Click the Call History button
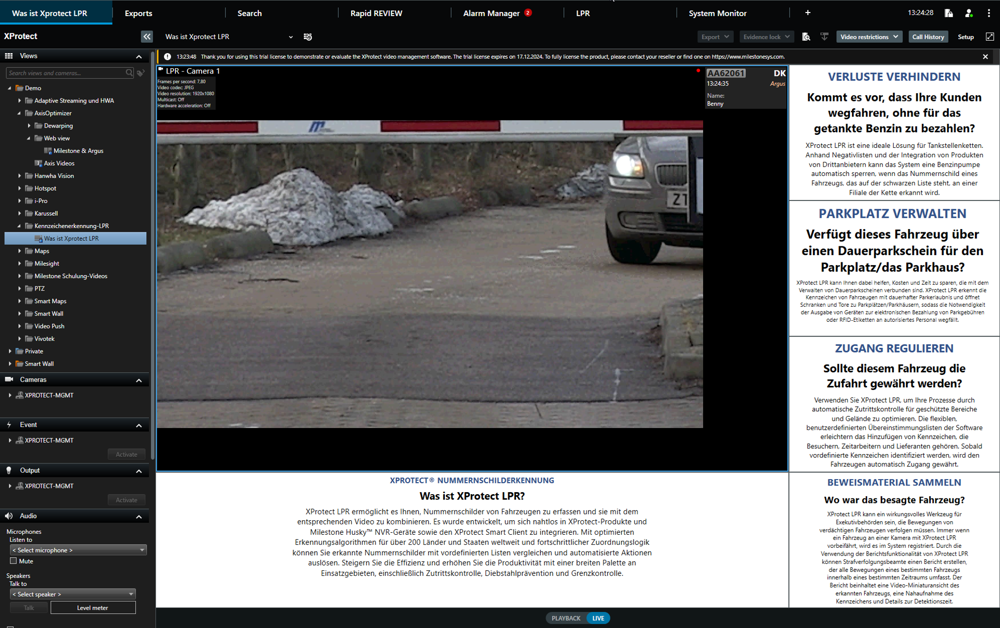The width and height of the screenshot is (1000, 628). point(928,37)
